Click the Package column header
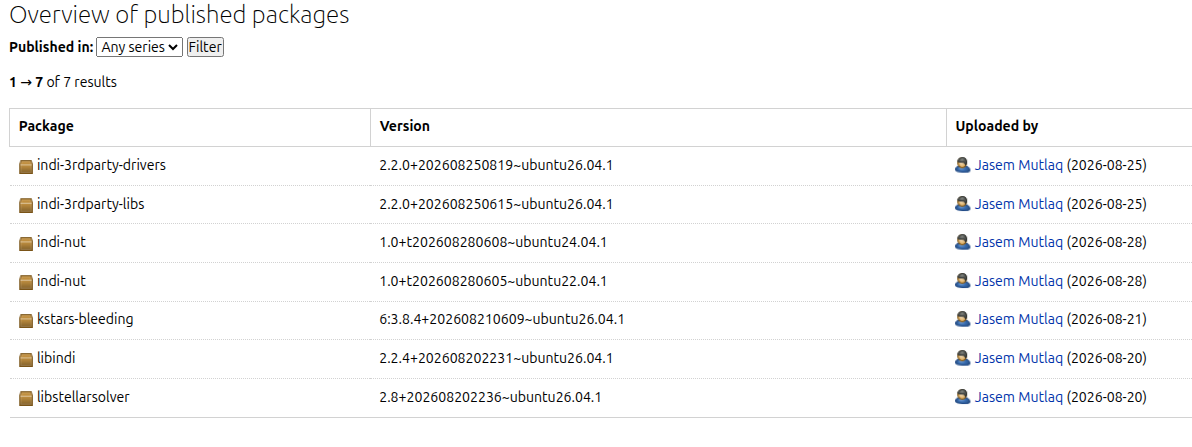The height and width of the screenshot is (447, 1192). pyautogui.click(x=46, y=126)
